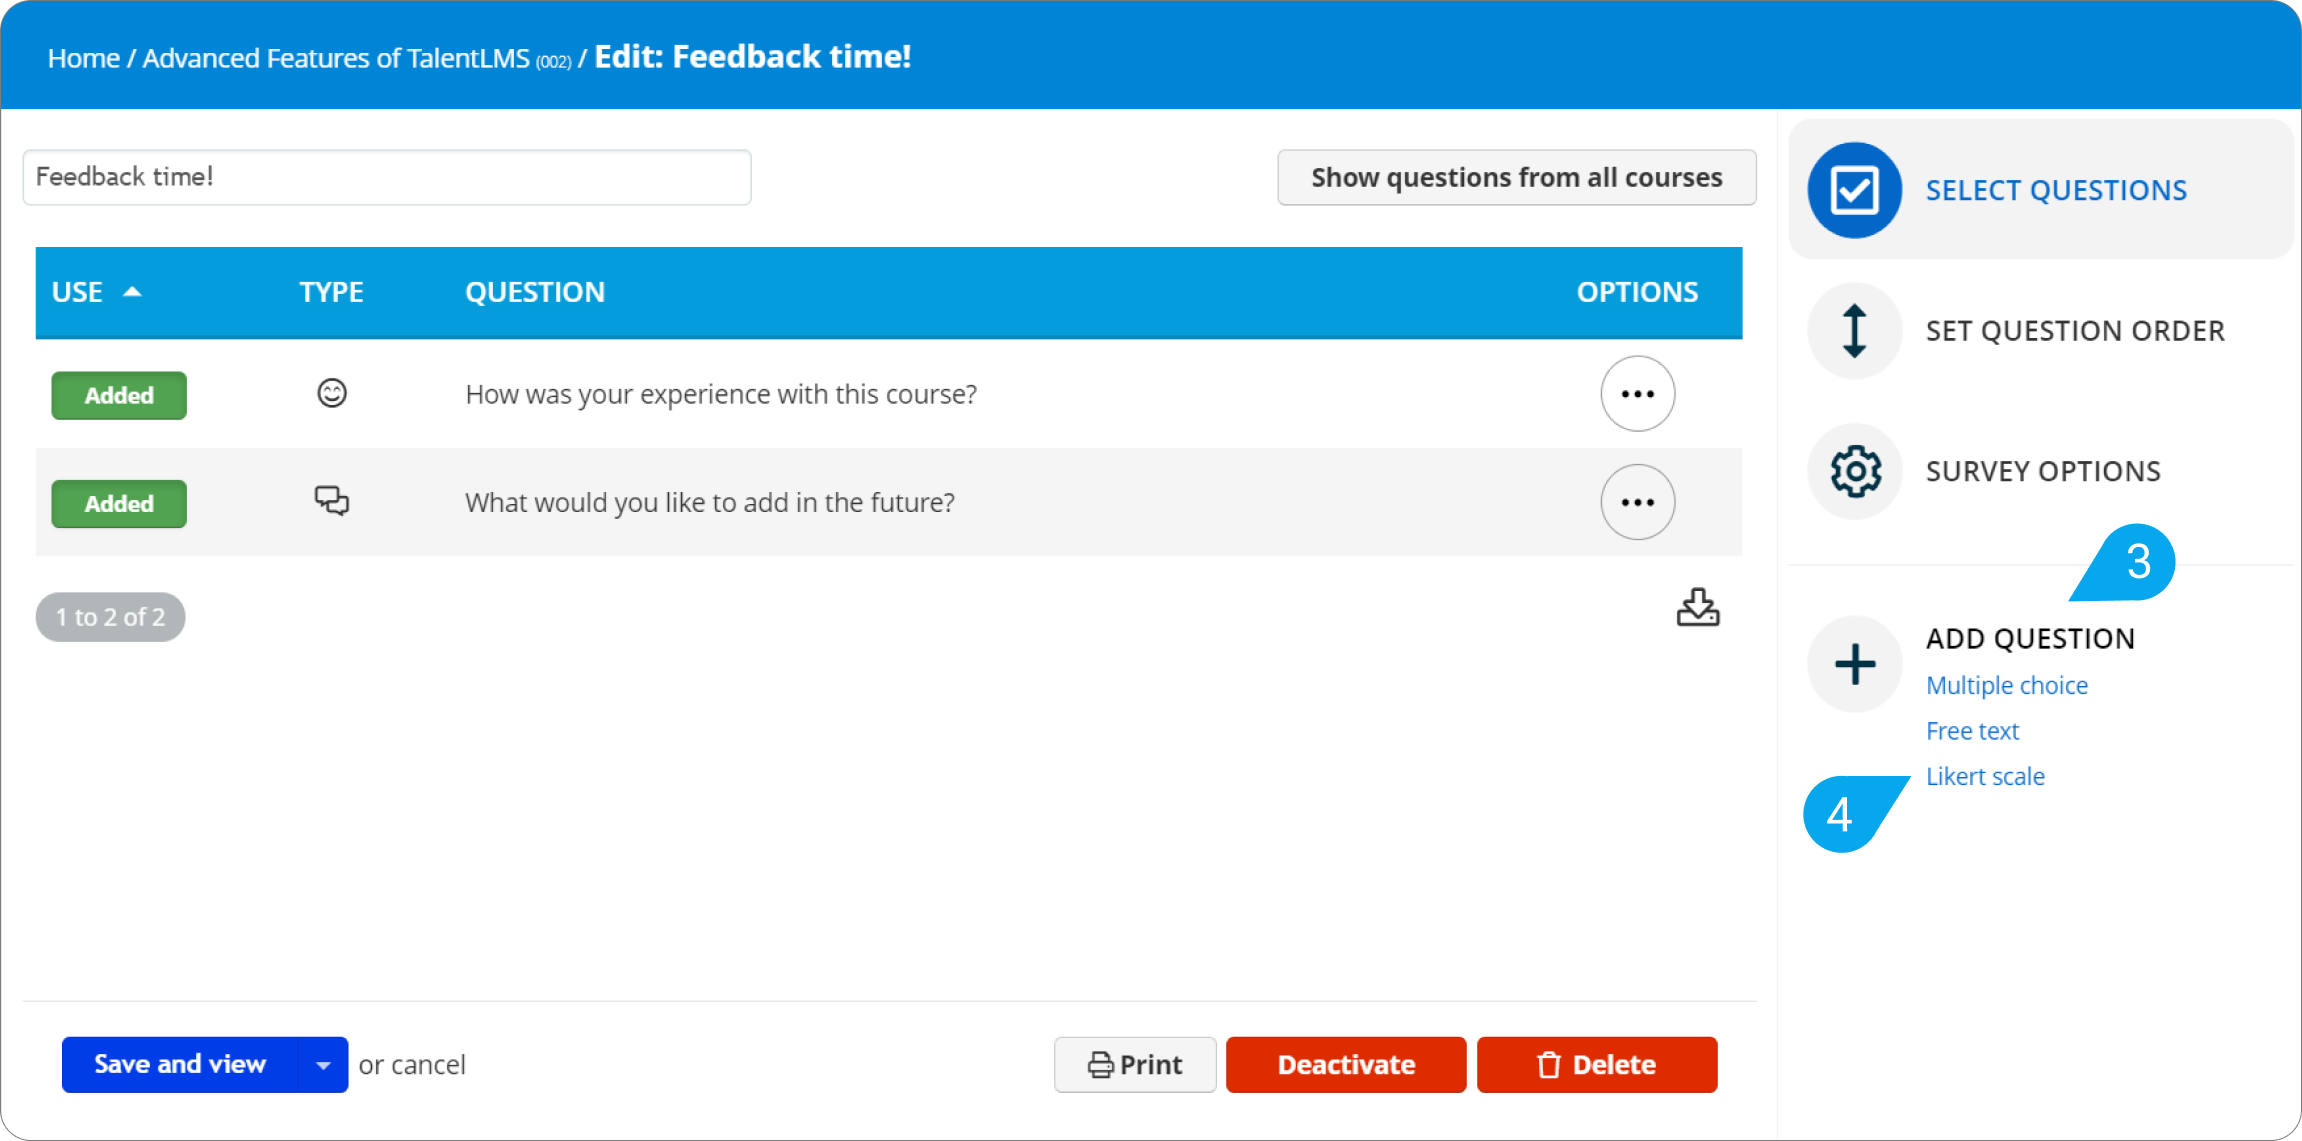Open options menu for future additions question

[x=1637, y=502]
